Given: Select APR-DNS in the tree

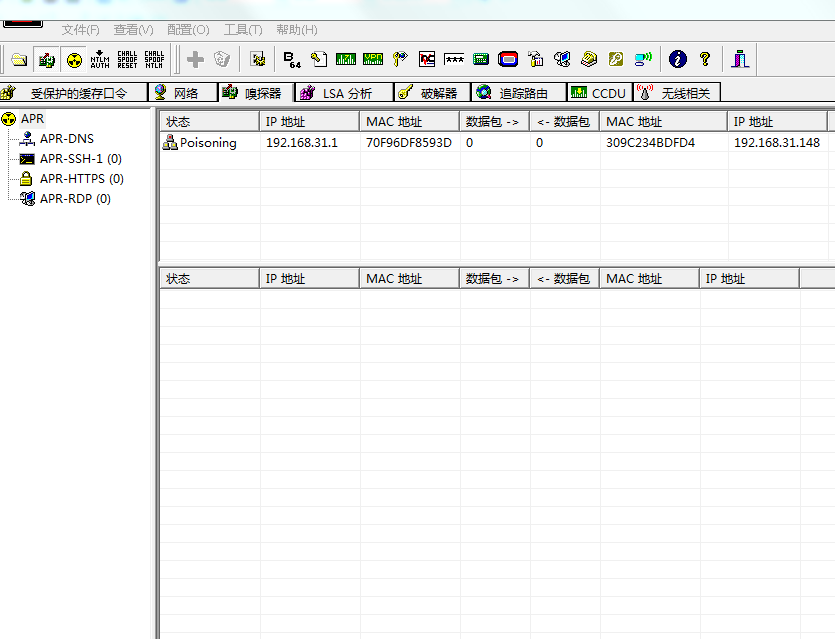Looking at the screenshot, I should (x=67, y=139).
